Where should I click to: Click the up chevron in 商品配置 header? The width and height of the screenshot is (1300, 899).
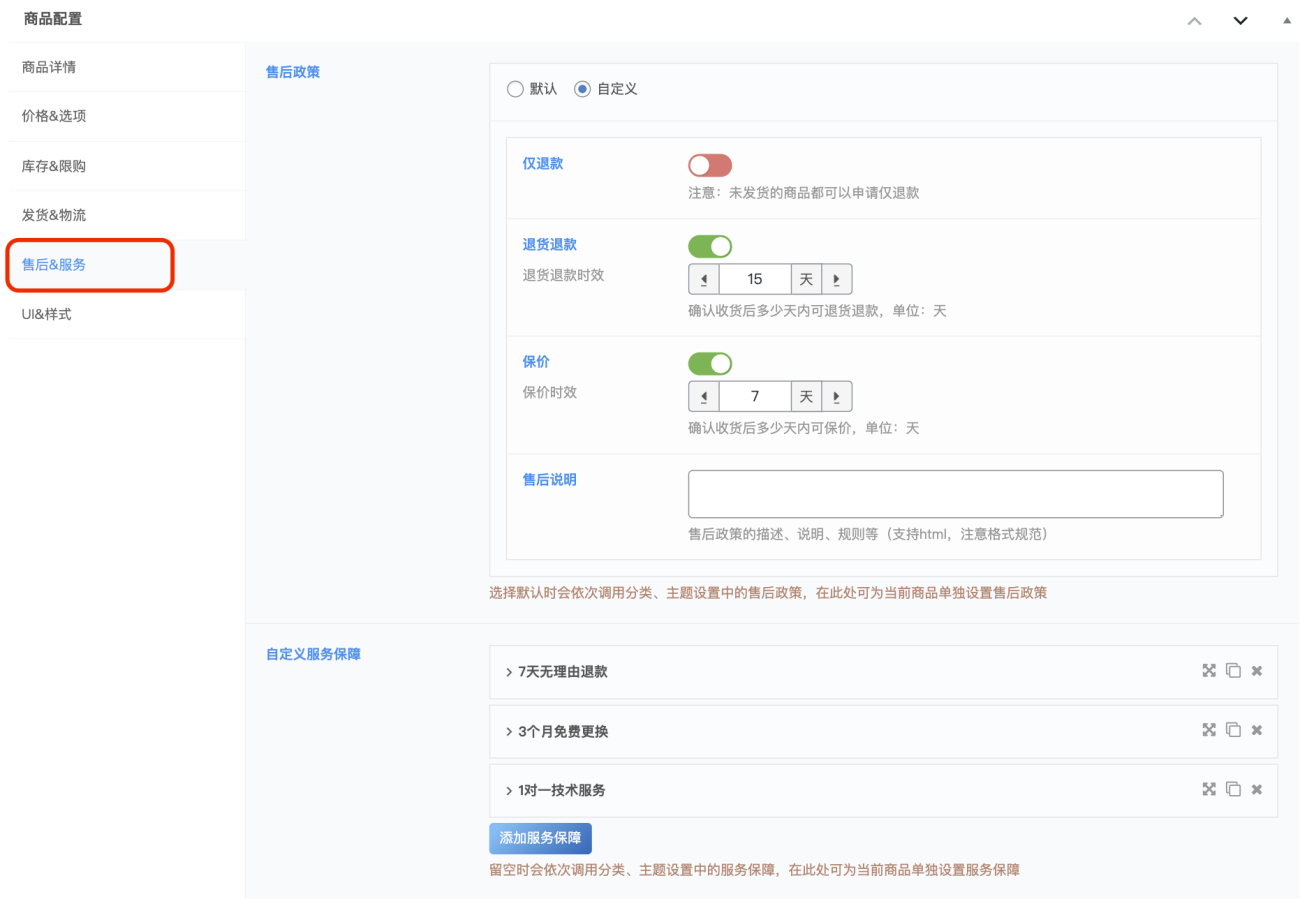[1194, 20]
